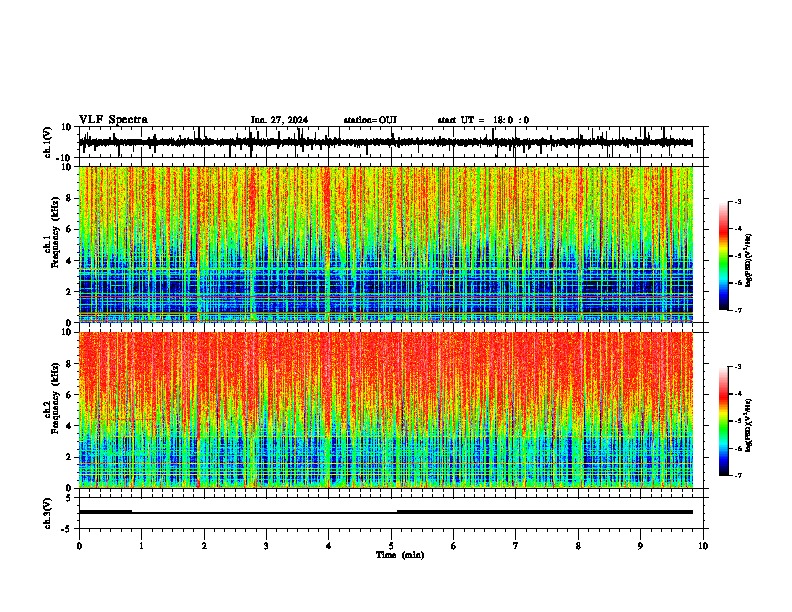Click the "1" tick on the time axis
Screen dimensions: 792x612
[x=141, y=546]
